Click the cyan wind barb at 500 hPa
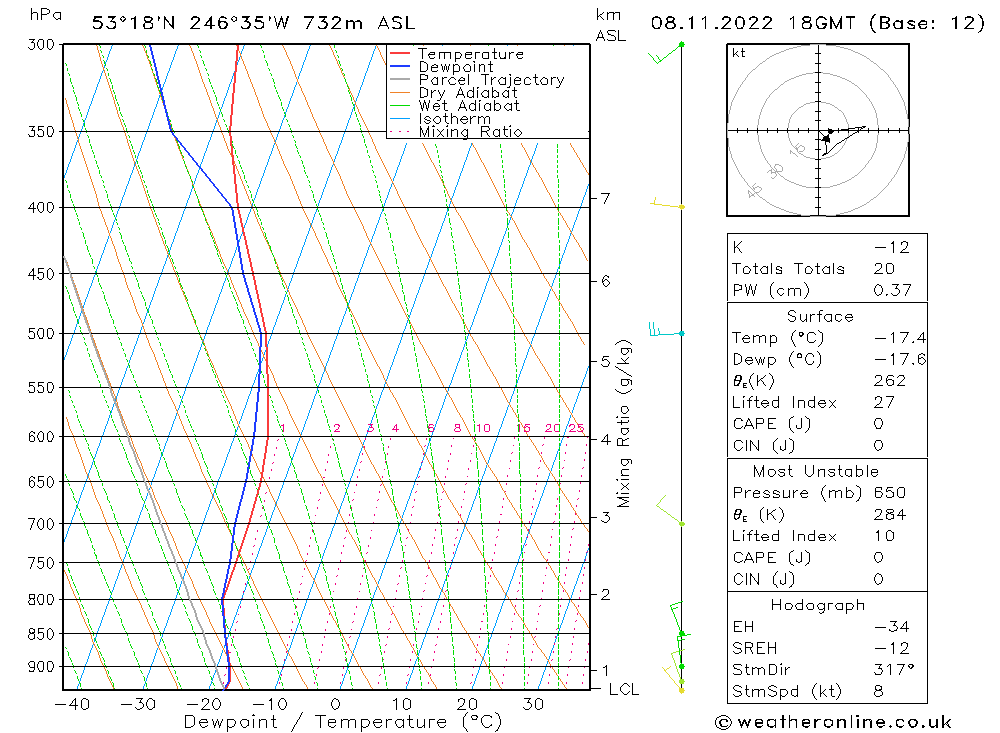 [x=666, y=329]
